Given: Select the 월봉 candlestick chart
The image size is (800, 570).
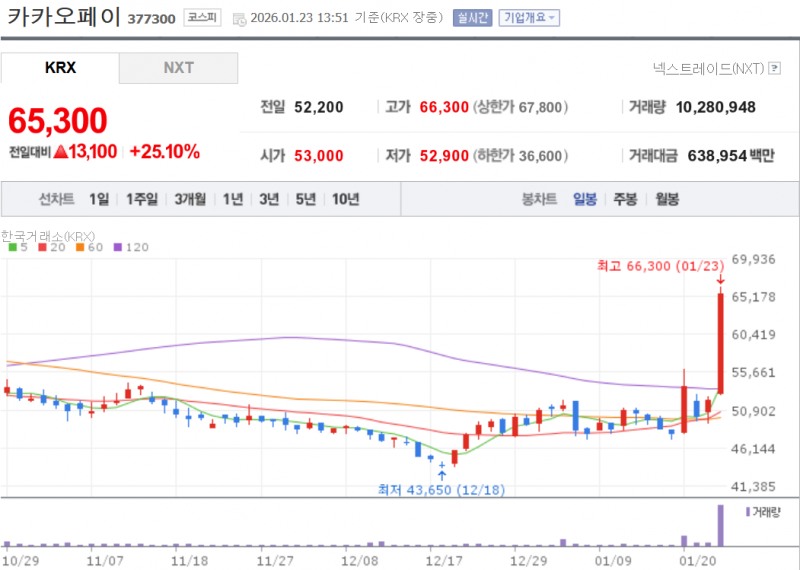Looking at the screenshot, I should coord(667,199).
